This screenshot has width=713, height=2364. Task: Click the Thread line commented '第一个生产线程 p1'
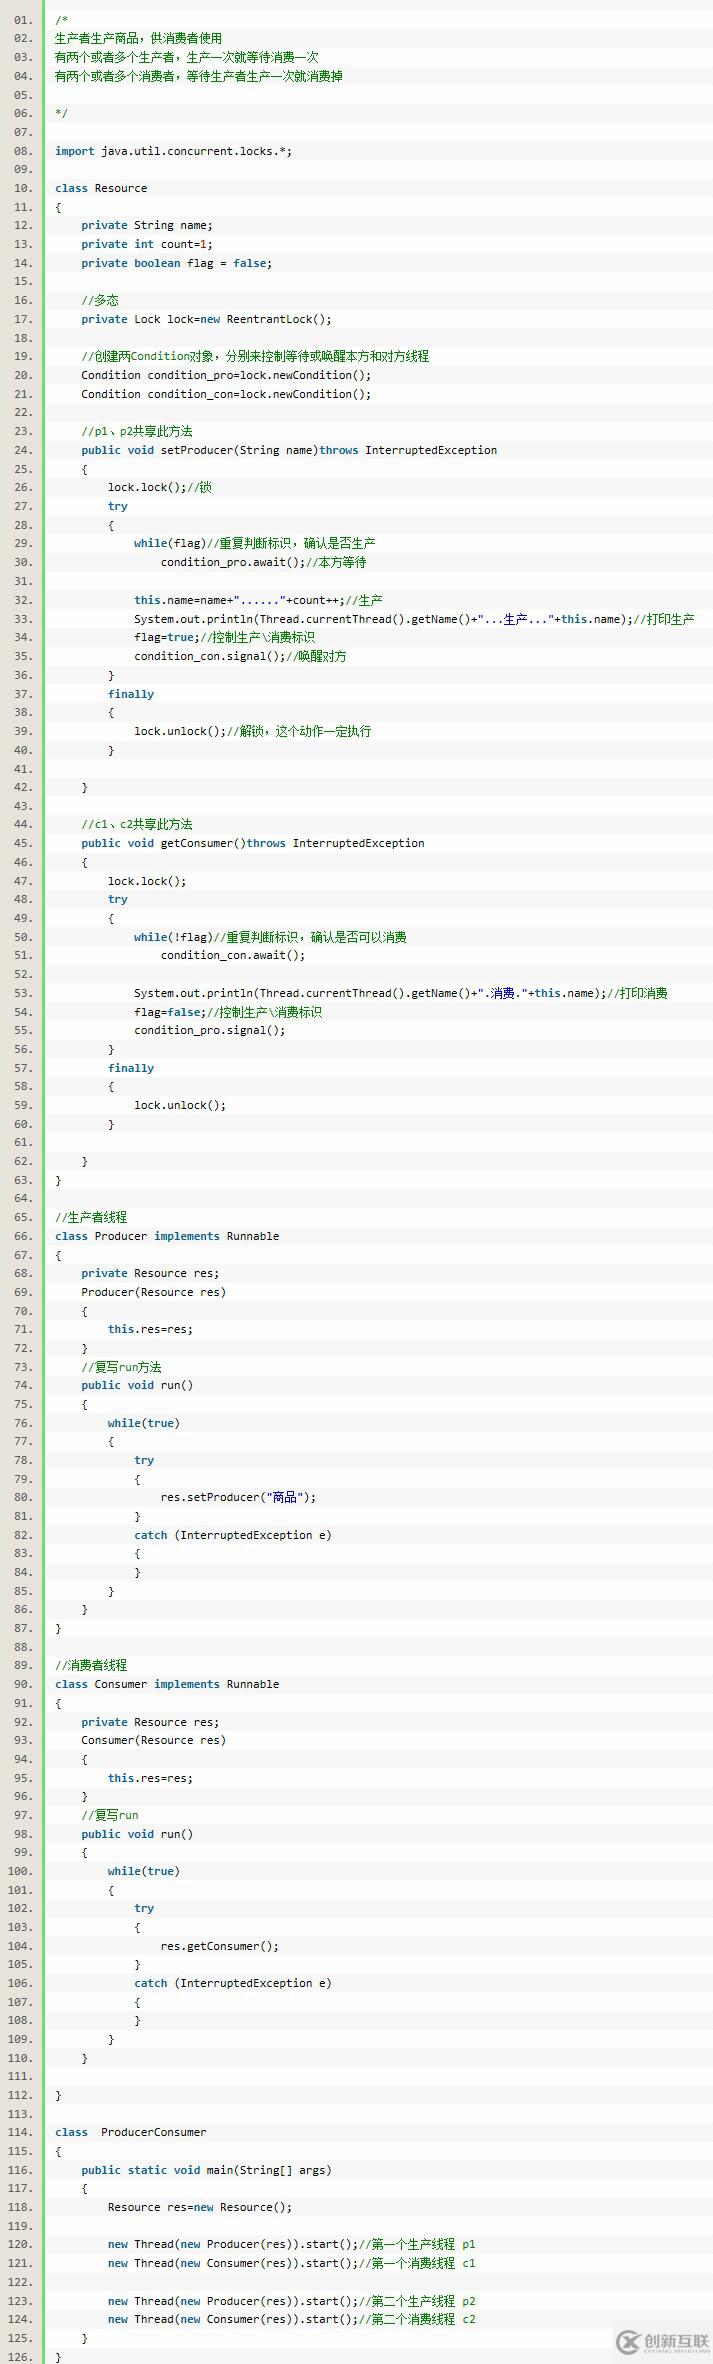[292, 2244]
